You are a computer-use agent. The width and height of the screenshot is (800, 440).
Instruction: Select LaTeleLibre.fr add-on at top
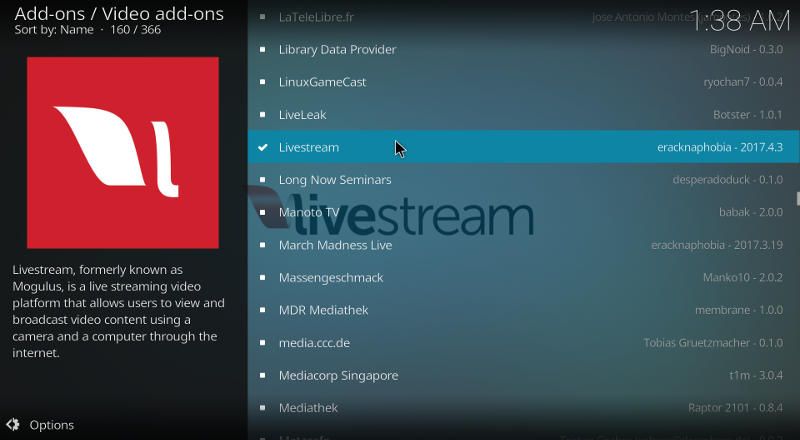click(523, 17)
